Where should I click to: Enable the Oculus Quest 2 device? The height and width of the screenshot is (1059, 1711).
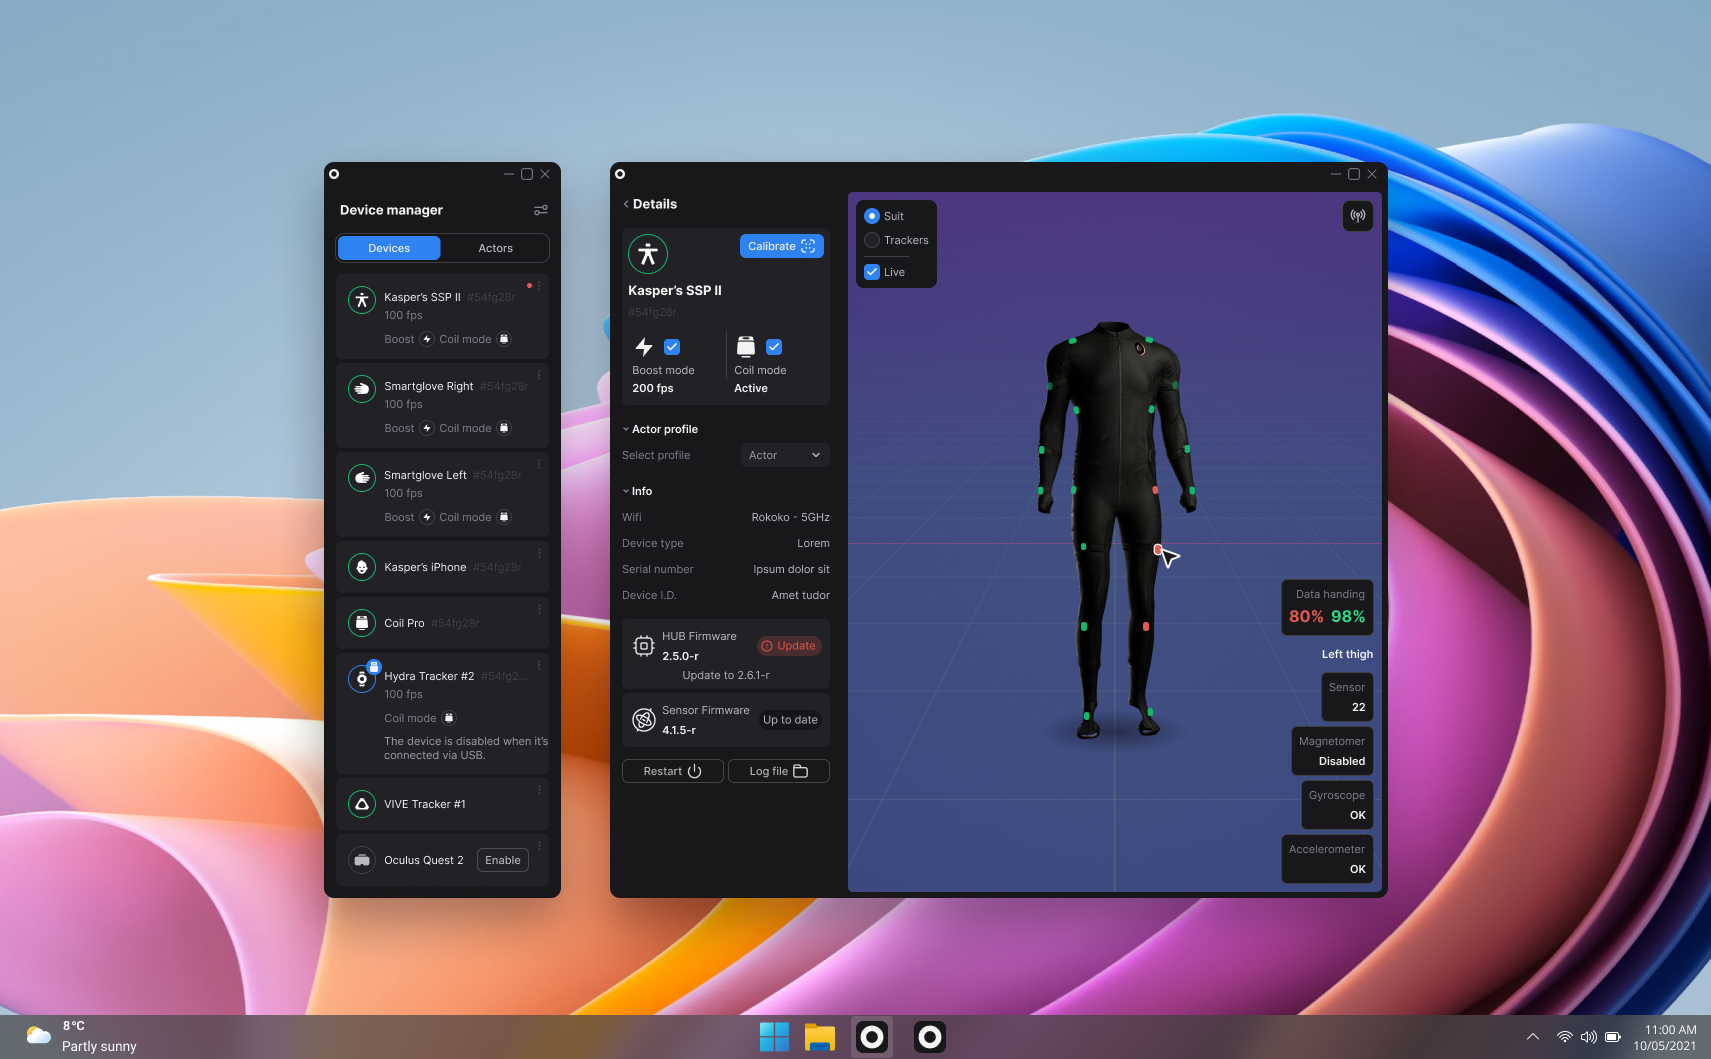click(x=503, y=860)
